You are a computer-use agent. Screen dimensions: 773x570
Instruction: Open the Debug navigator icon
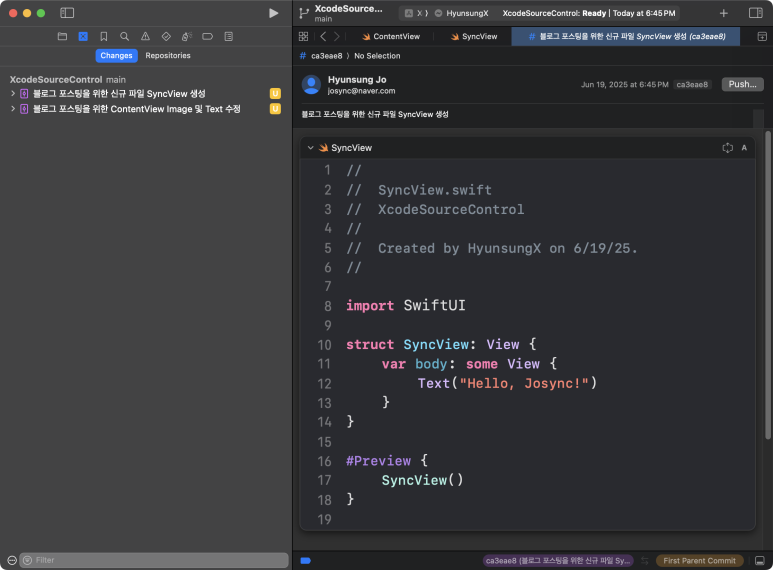point(187,36)
